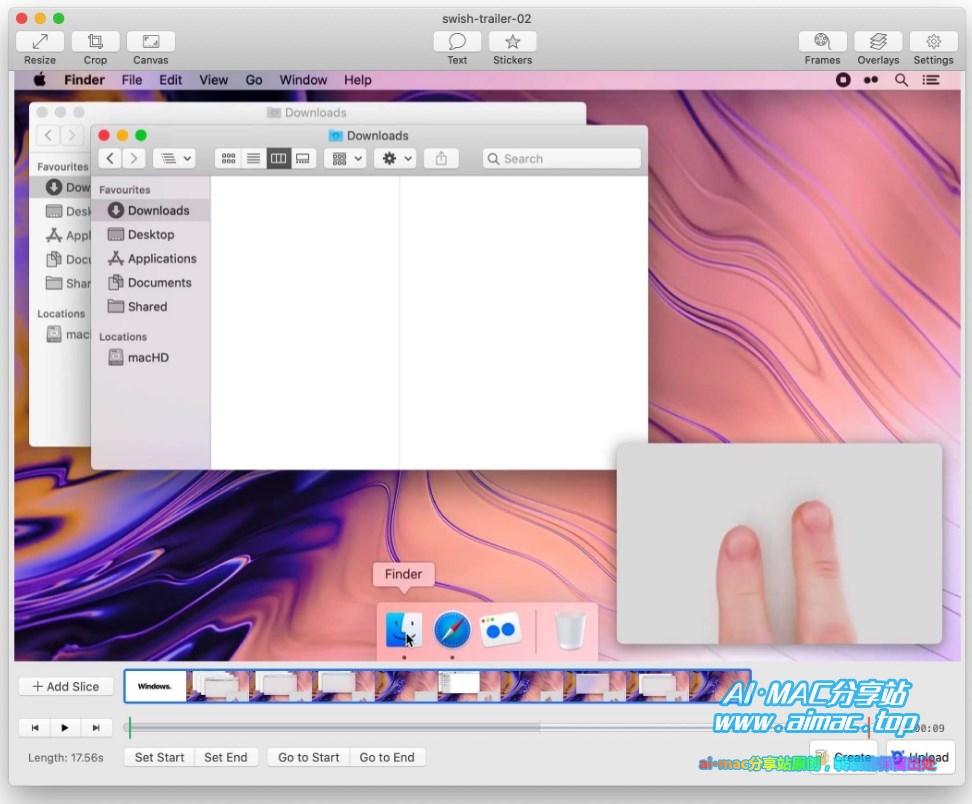Click the Finder icon in the Dock
972x804 pixels.
pyautogui.click(x=404, y=630)
